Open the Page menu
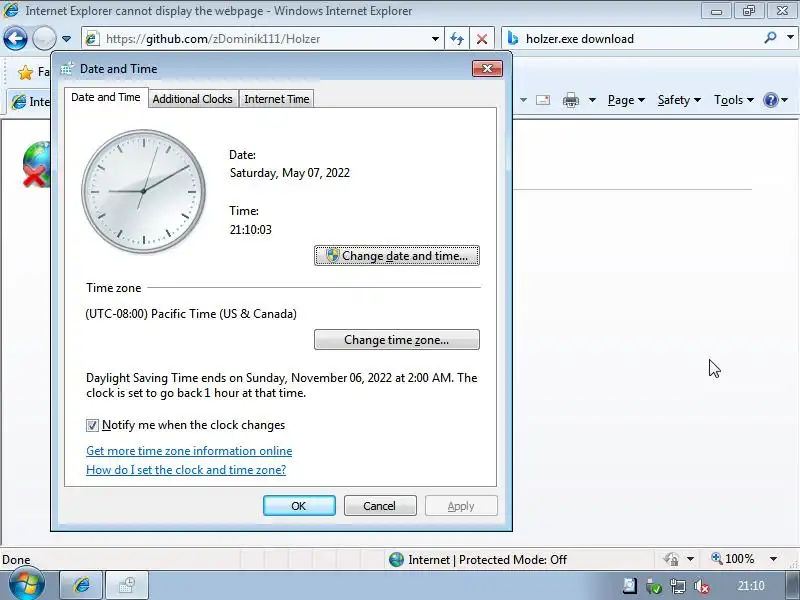This screenshot has height=600, width=800. click(626, 100)
